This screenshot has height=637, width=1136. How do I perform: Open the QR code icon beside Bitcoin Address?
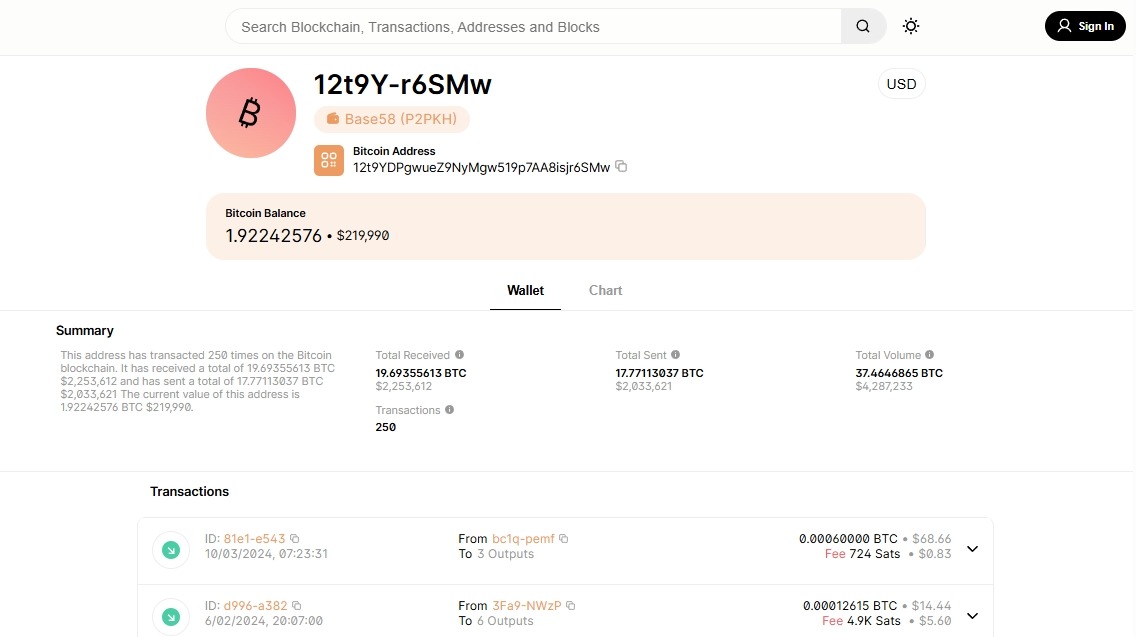pyautogui.click(x=329, y=160)
